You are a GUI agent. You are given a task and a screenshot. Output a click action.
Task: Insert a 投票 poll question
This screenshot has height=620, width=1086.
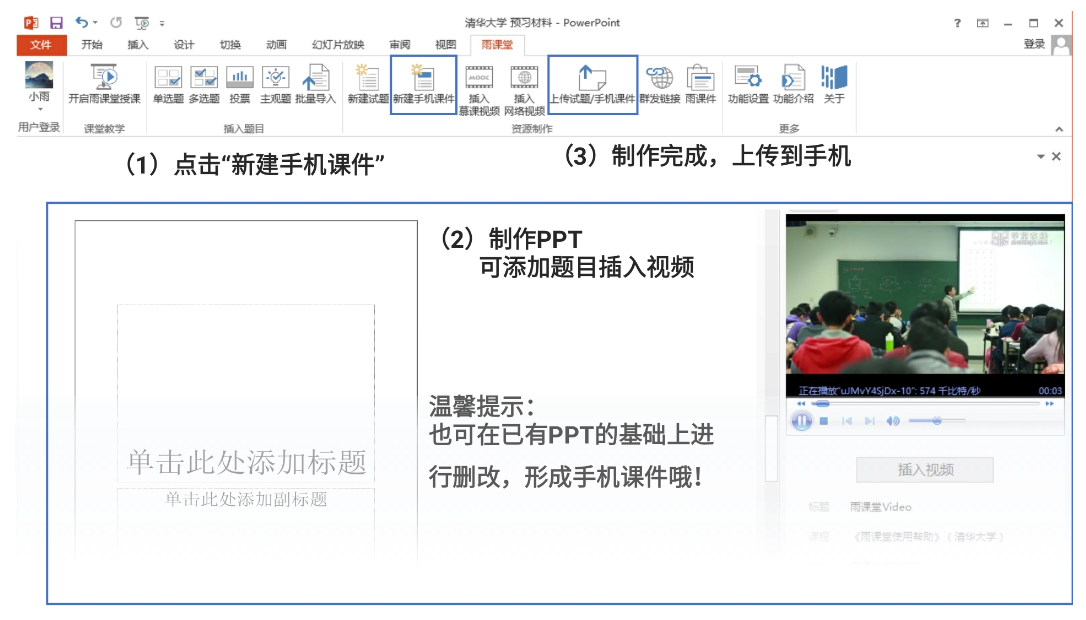point(240,84)
